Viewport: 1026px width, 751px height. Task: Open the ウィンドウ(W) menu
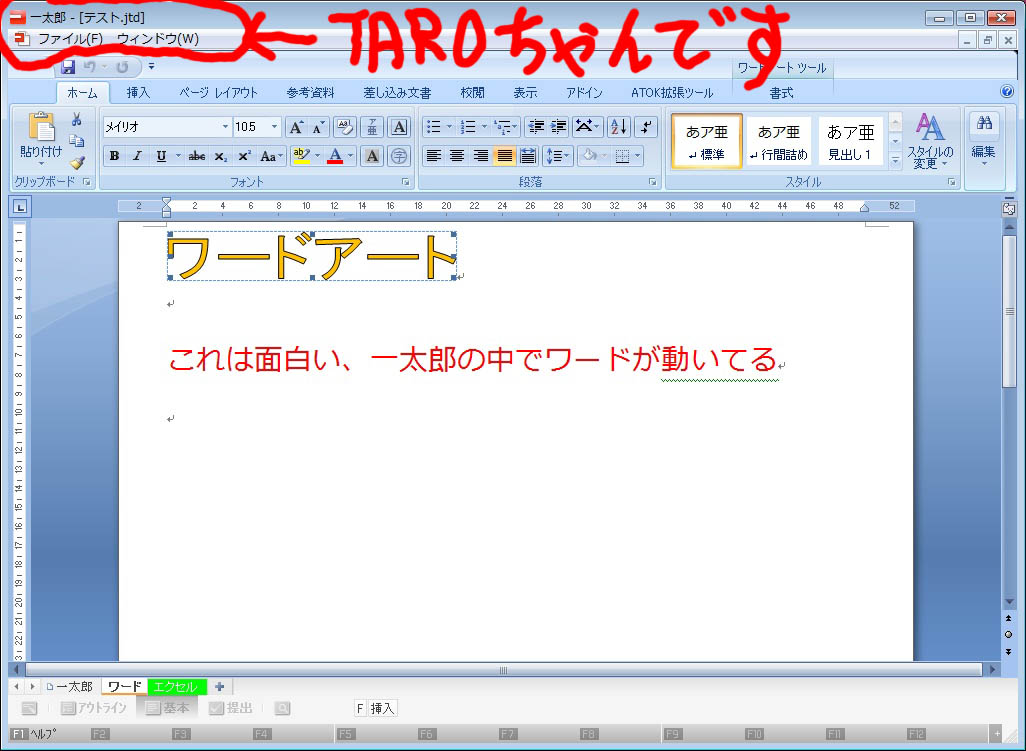tap(158, 39)
